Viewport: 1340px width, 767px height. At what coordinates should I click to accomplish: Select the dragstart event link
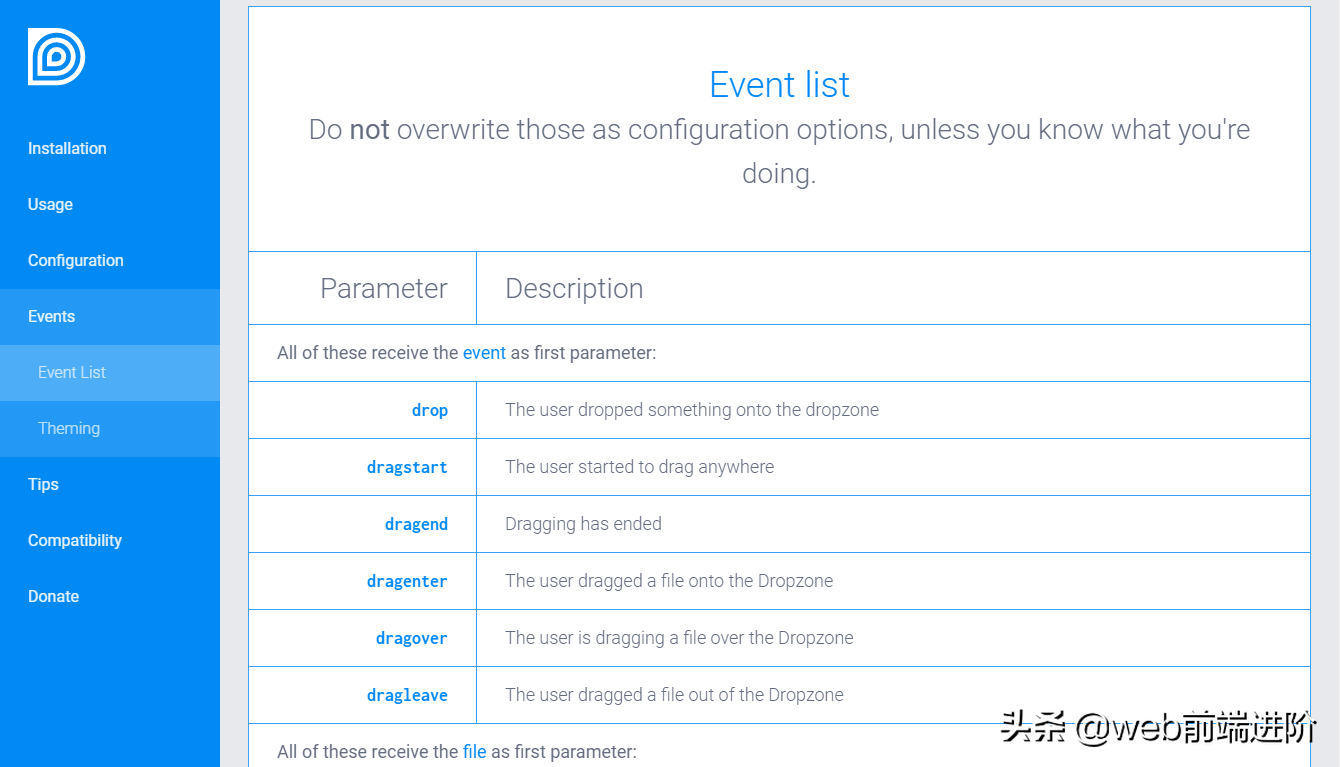point(407,467)
